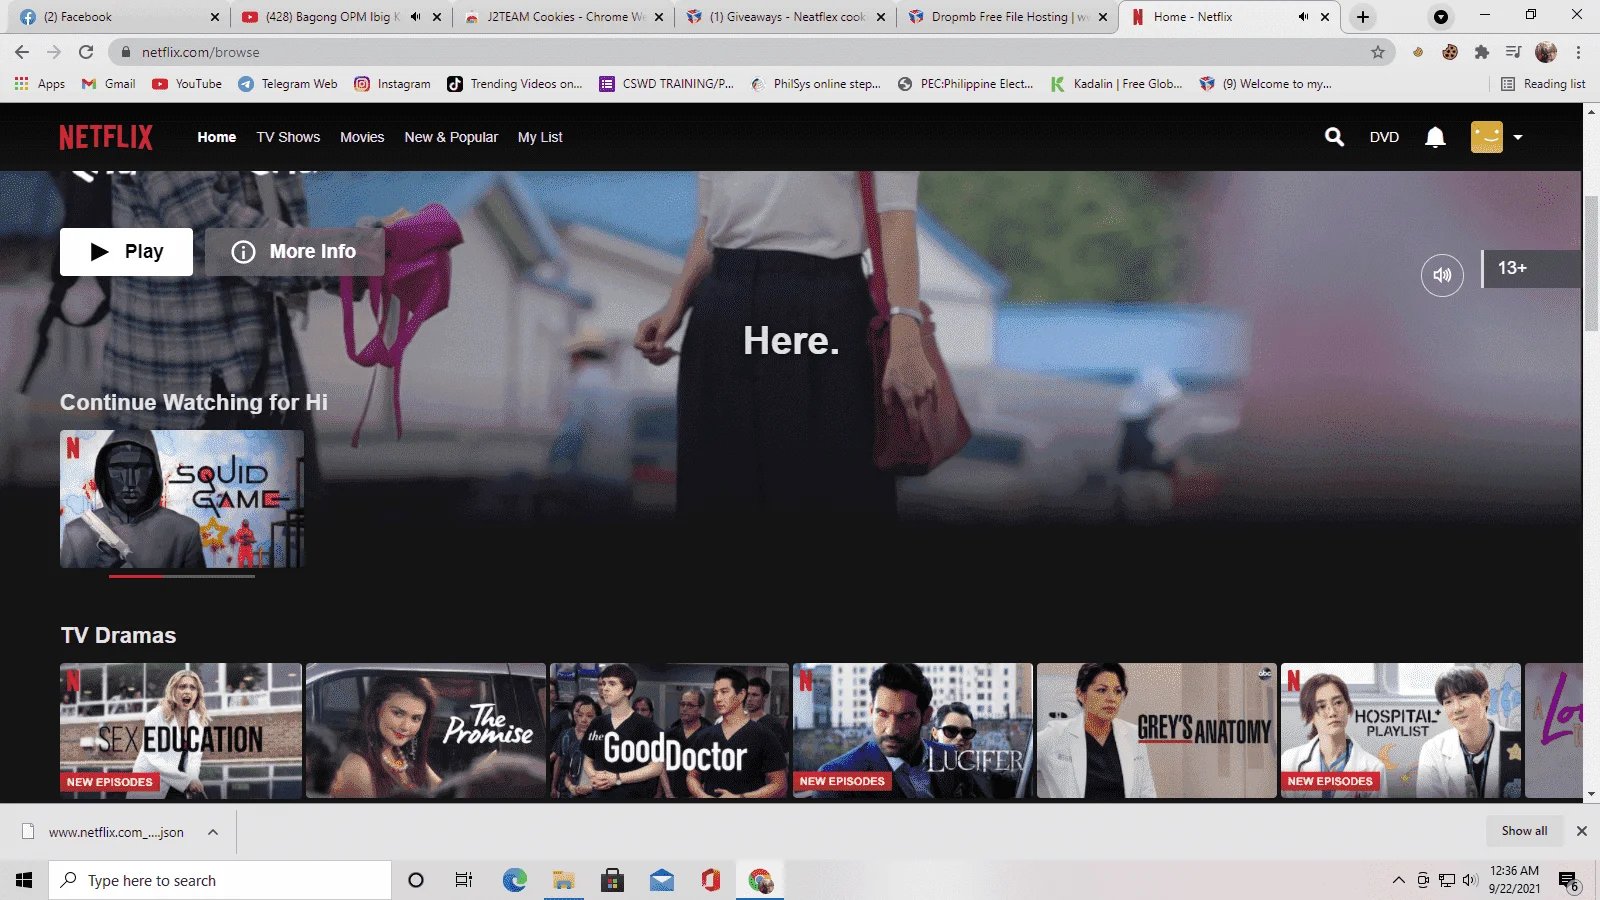Click the Windows search box
Screen dimensions: 1600x900
click(220, 880)
